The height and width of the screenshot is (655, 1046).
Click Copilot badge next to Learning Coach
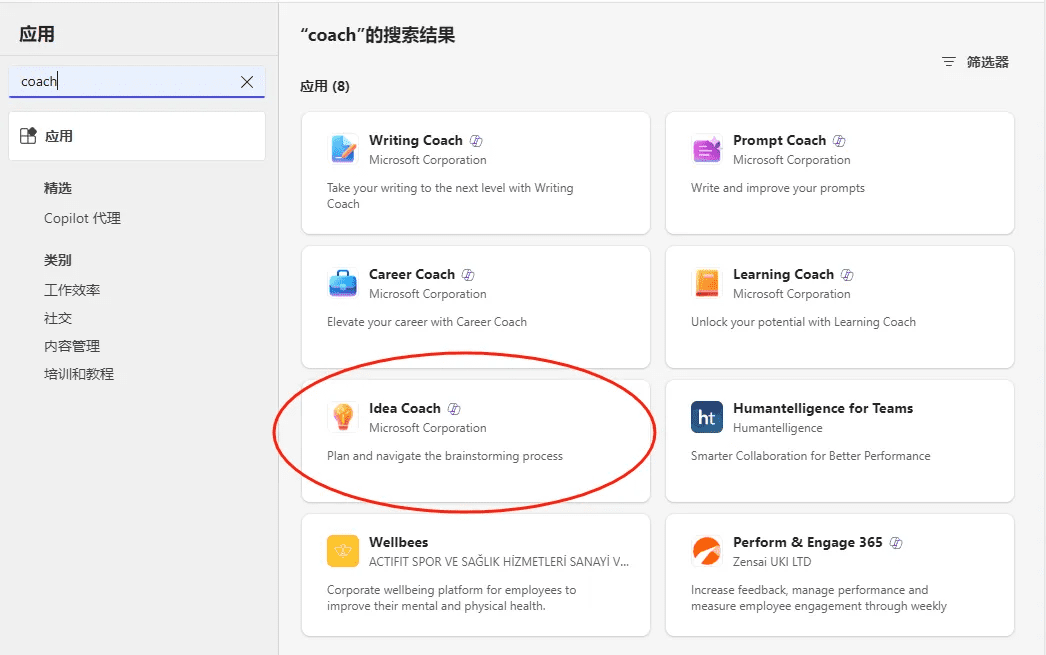click(847, 275)
